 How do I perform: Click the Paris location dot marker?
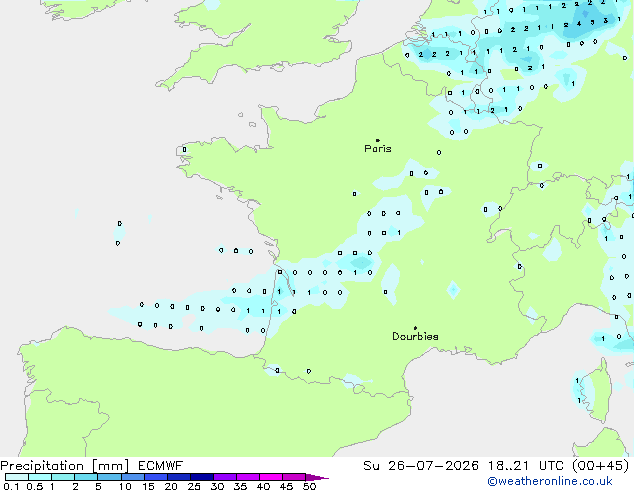(378, 140)
